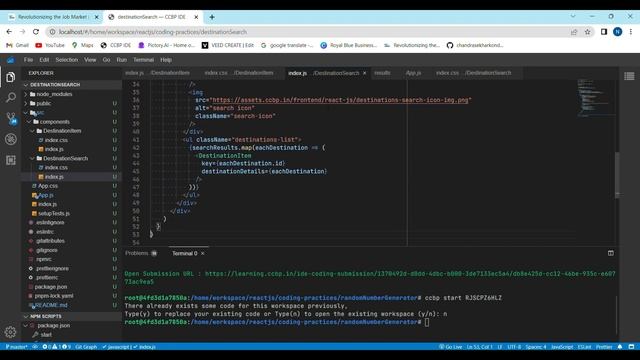Reload the browser page

(36, 32)
